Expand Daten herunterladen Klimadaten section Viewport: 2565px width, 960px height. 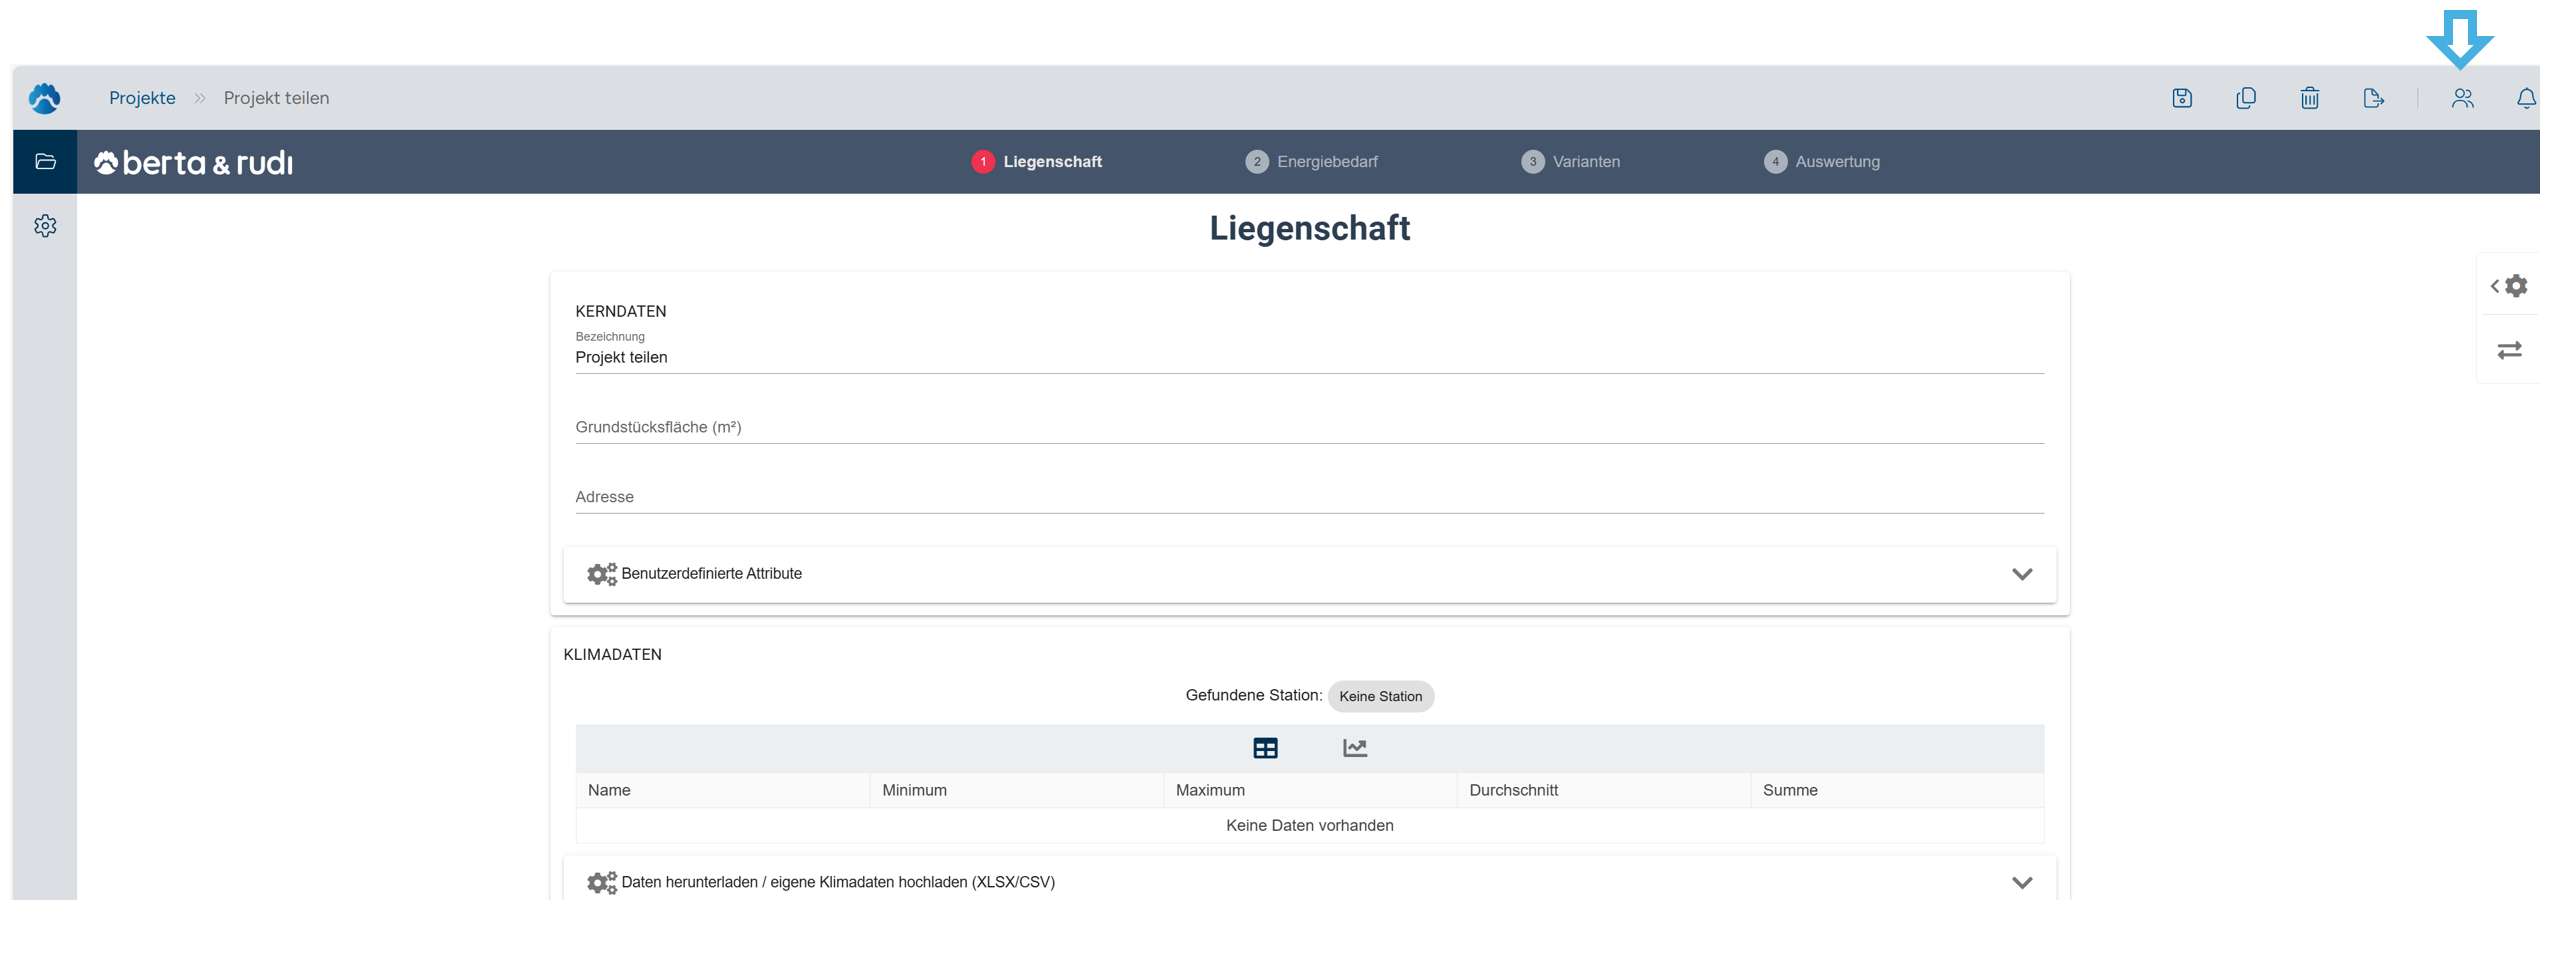(2021, 882)
